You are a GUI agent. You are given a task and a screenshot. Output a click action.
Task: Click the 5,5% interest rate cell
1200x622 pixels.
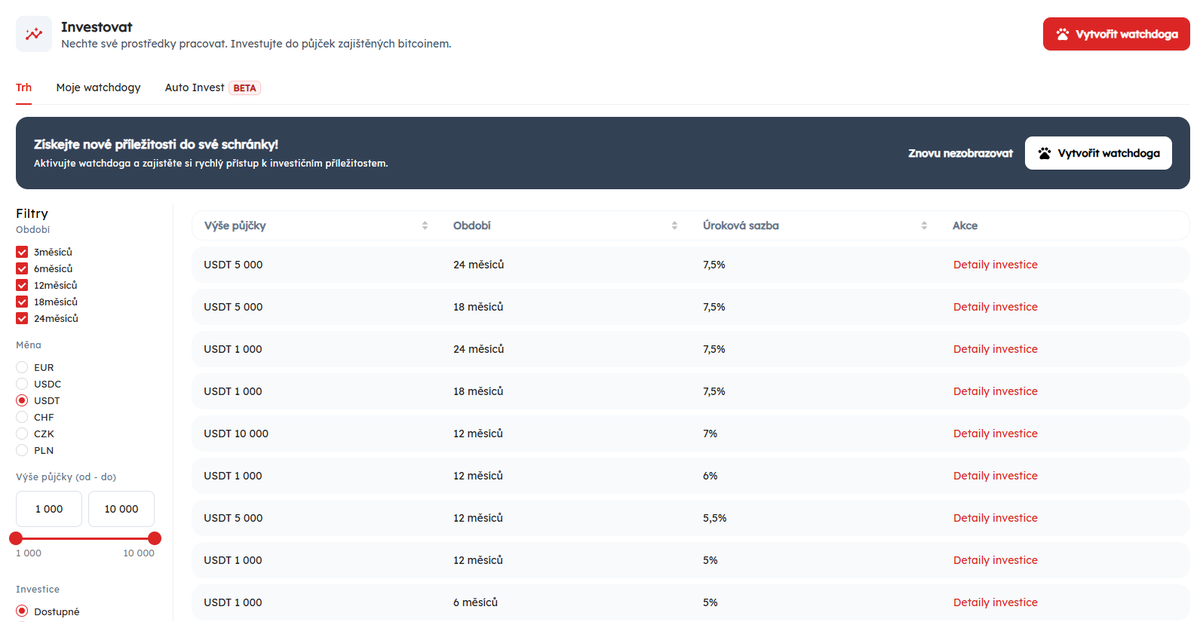[715, 518]
